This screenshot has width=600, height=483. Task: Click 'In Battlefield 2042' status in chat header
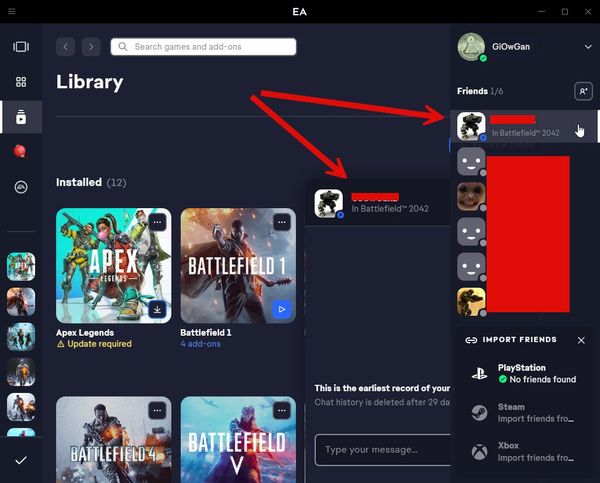point(390,209)
